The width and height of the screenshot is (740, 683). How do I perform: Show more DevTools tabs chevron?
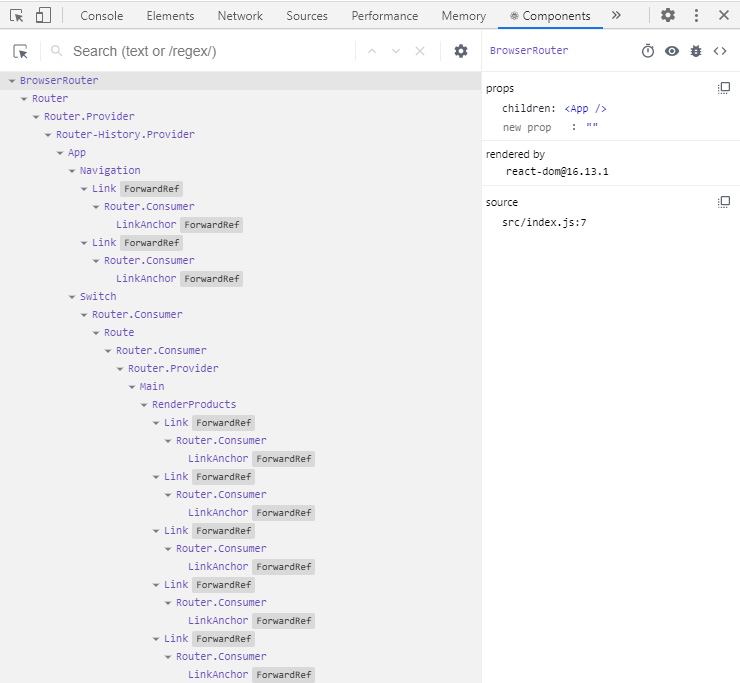pyautogui.click(x=616, y=15)
